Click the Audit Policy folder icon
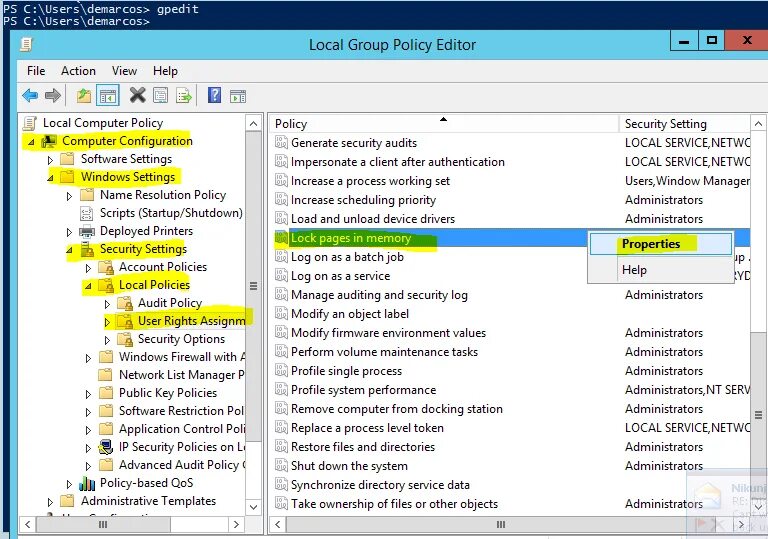This screenshot has width=768, height=539. [125, 303]
